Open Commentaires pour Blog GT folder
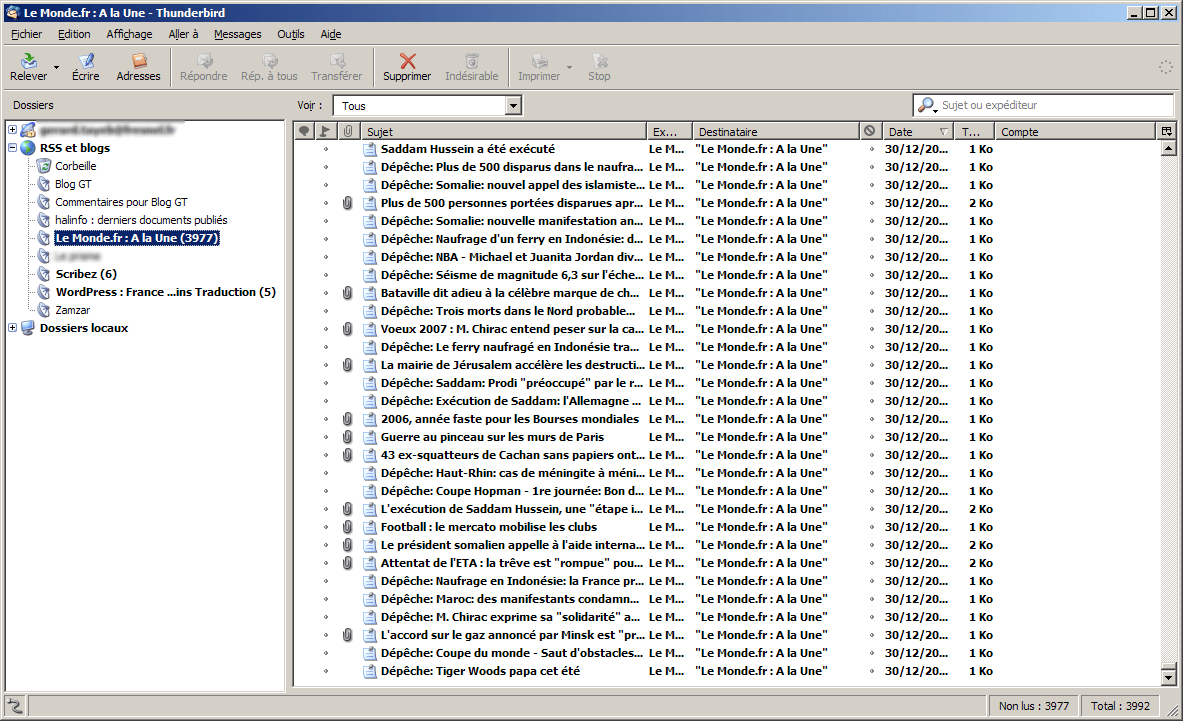This screenshot has height=721, width=1183. 121,202
